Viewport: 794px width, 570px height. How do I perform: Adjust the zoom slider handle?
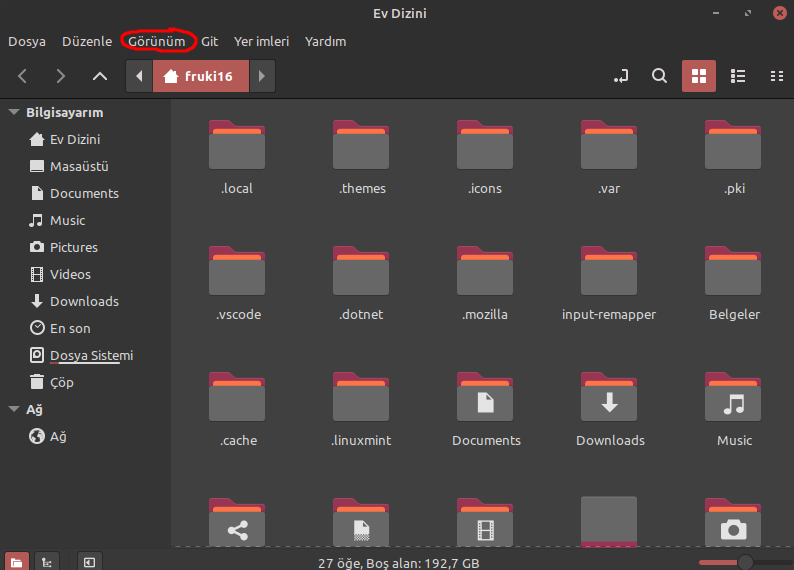point(745,562)
